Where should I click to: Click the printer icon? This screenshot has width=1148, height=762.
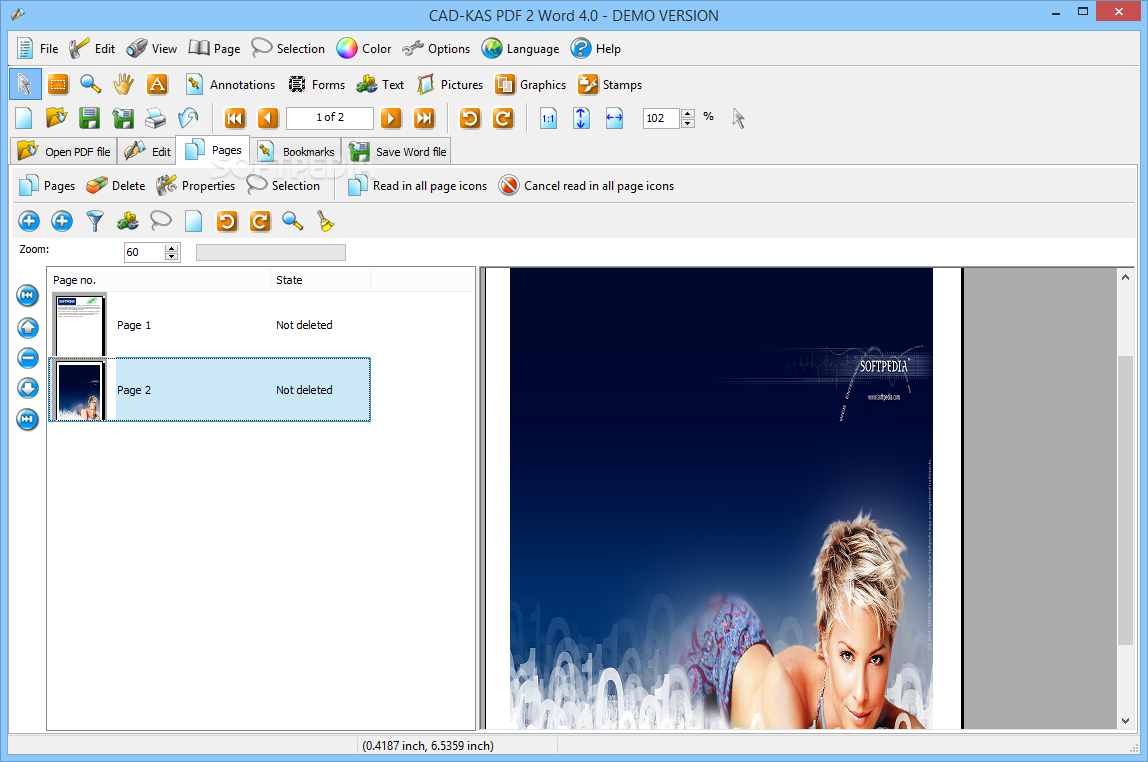click(155, 118)
